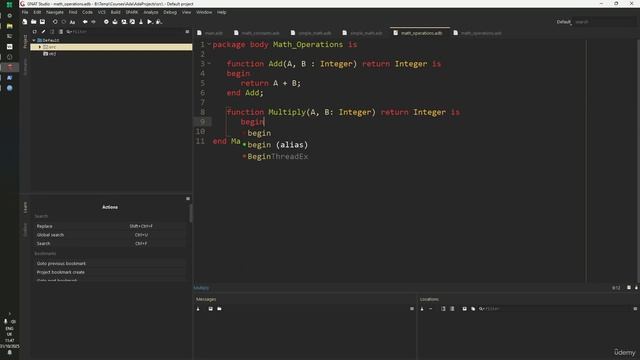Click the clear messages icon in Messages

pyautogui.click(x=198, y=309)
